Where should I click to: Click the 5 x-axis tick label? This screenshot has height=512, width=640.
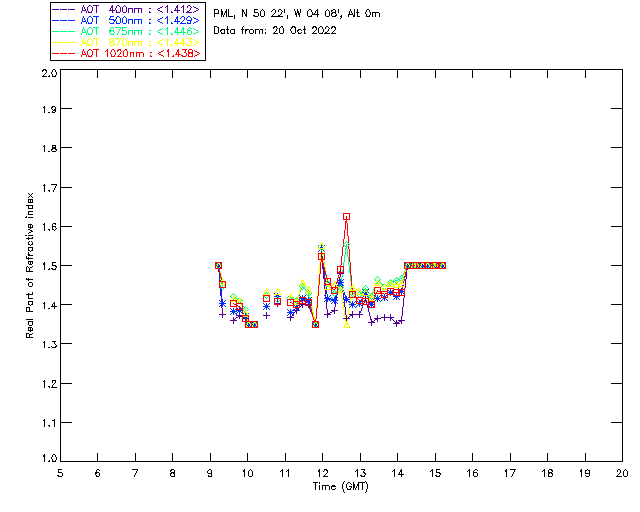tap(60, 473)
